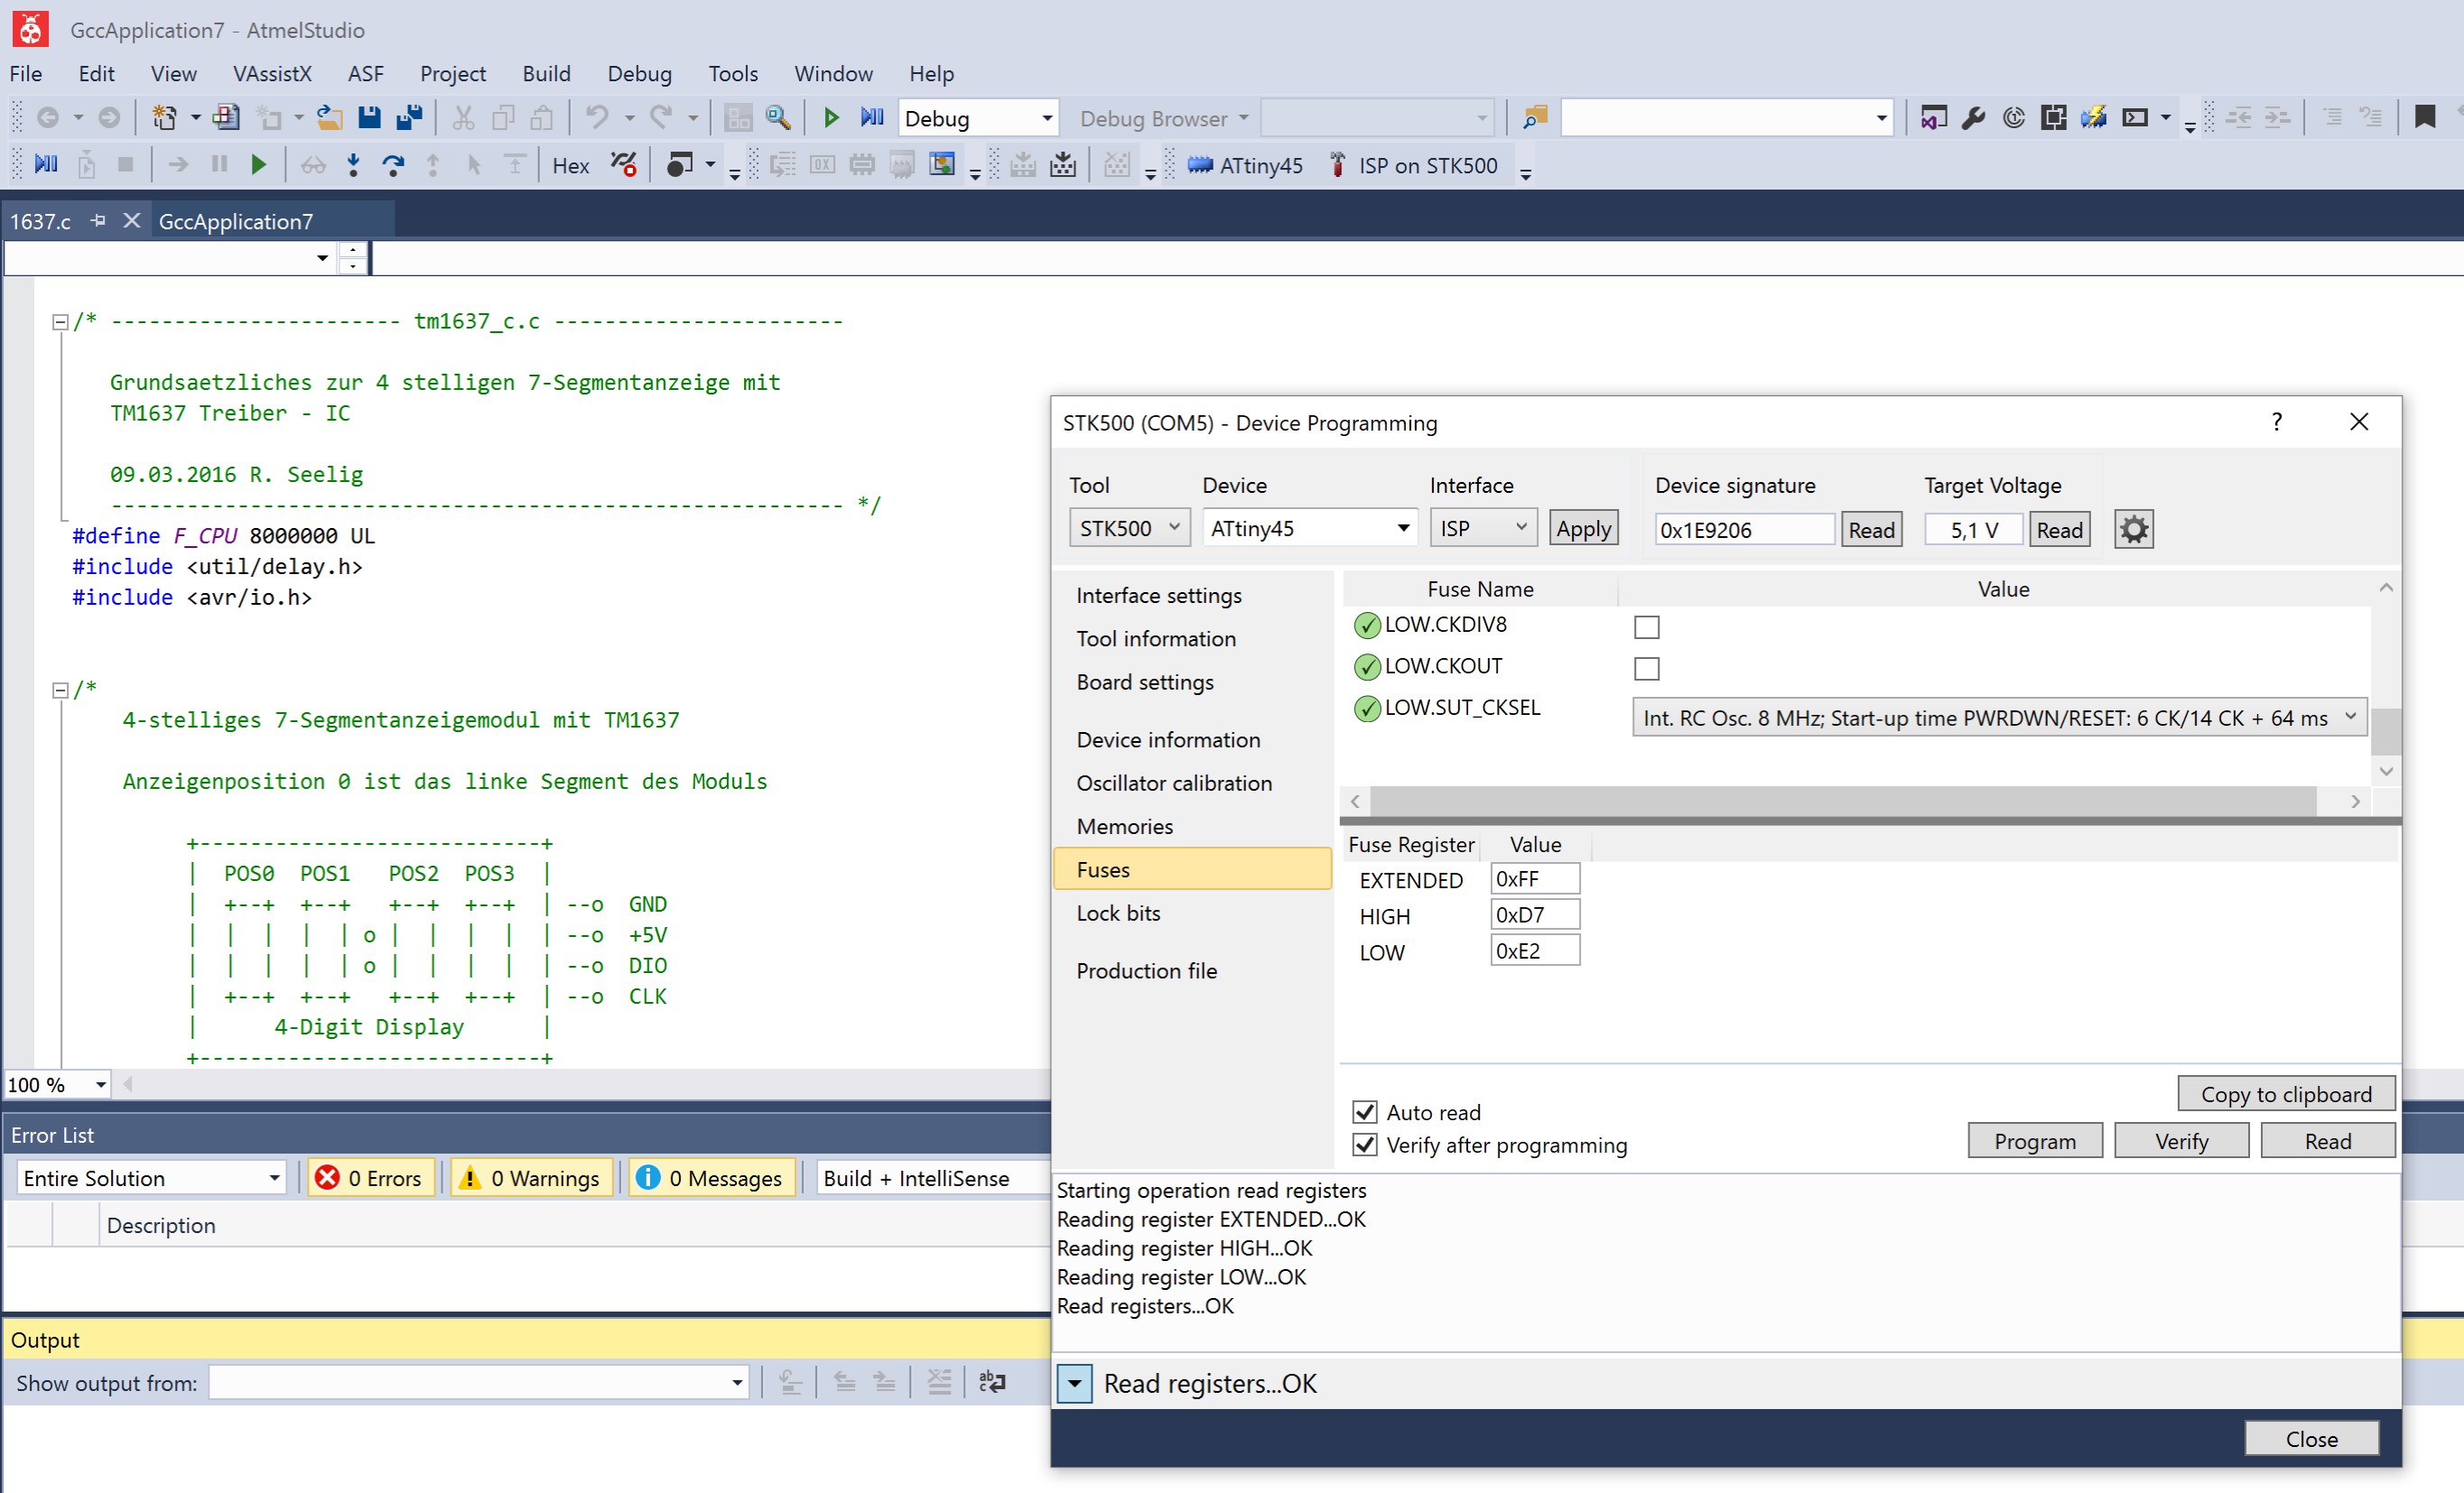Click the Undo arrow icon
The image size is (2464, 1493).
click(x=597, y=118)
